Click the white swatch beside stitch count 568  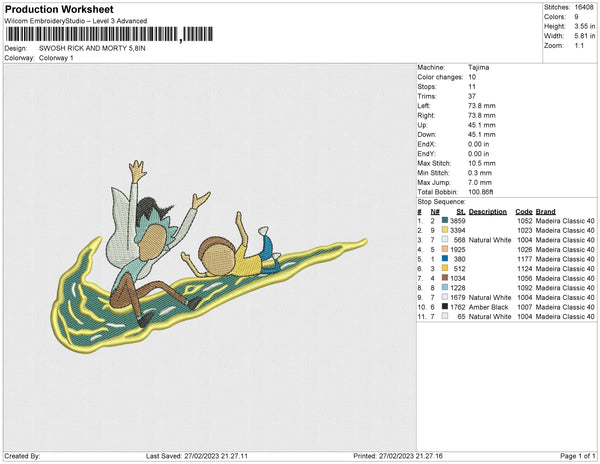pyautogui.click(x=445, y=240)
